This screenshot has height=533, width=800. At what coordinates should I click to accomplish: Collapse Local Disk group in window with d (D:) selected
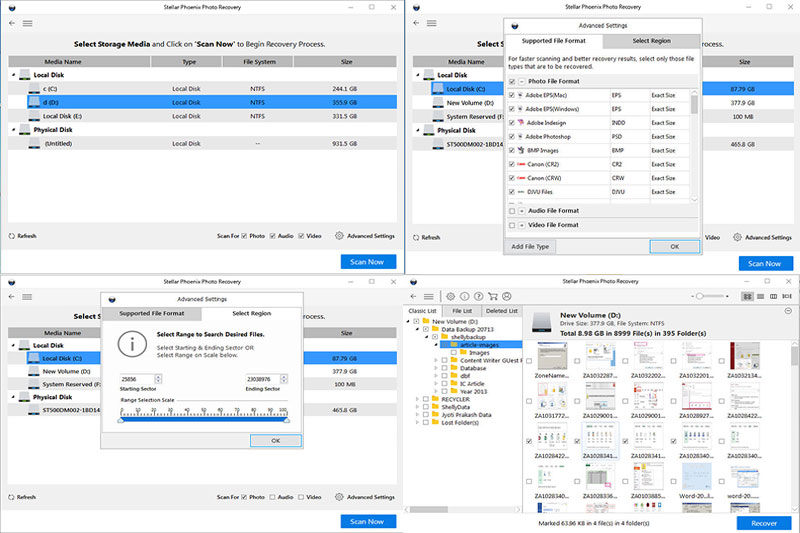click(x=14, y=75)
